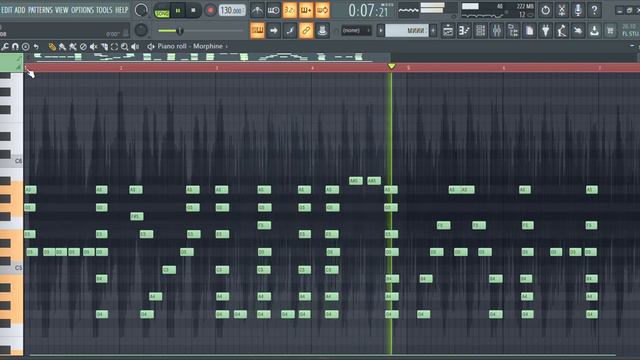Select the Slice tool

tap(104, 47)
